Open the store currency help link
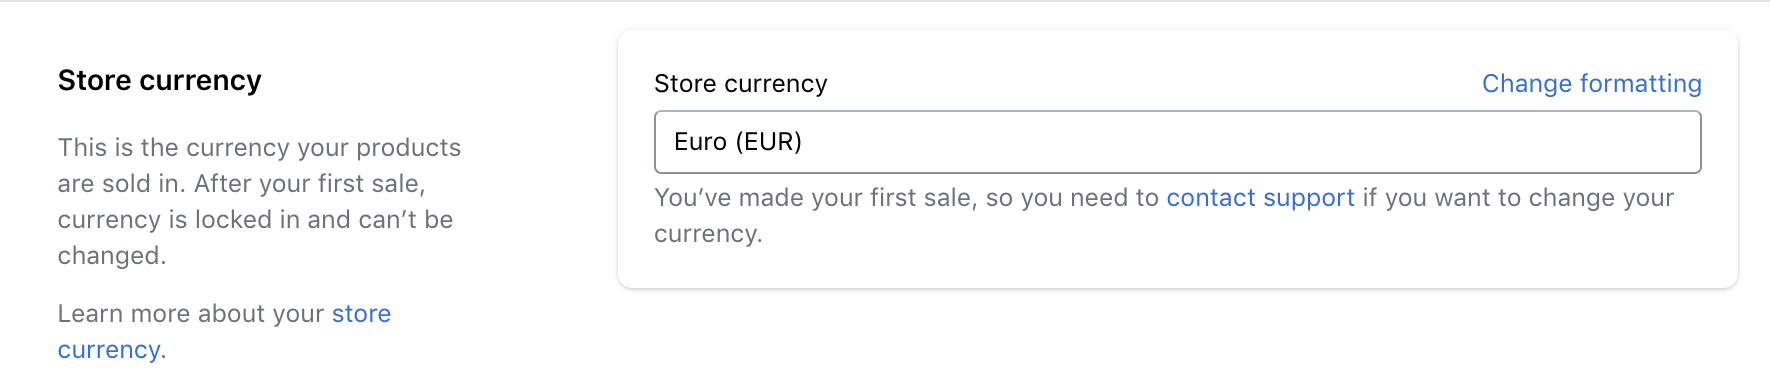 [361, 314]
